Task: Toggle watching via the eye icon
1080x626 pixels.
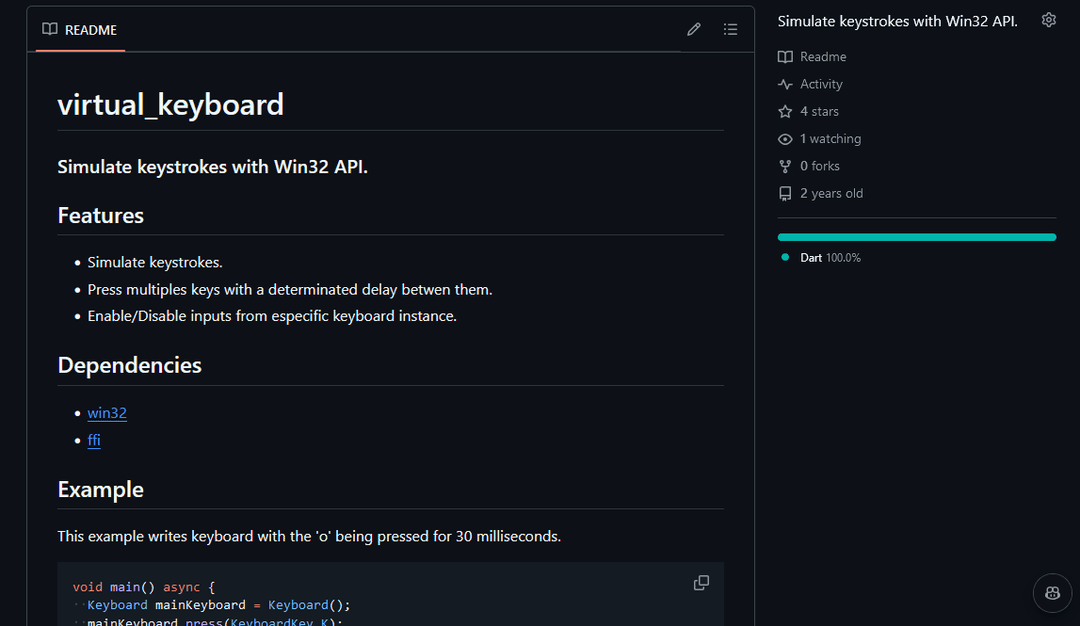Action: click(785, 138)
